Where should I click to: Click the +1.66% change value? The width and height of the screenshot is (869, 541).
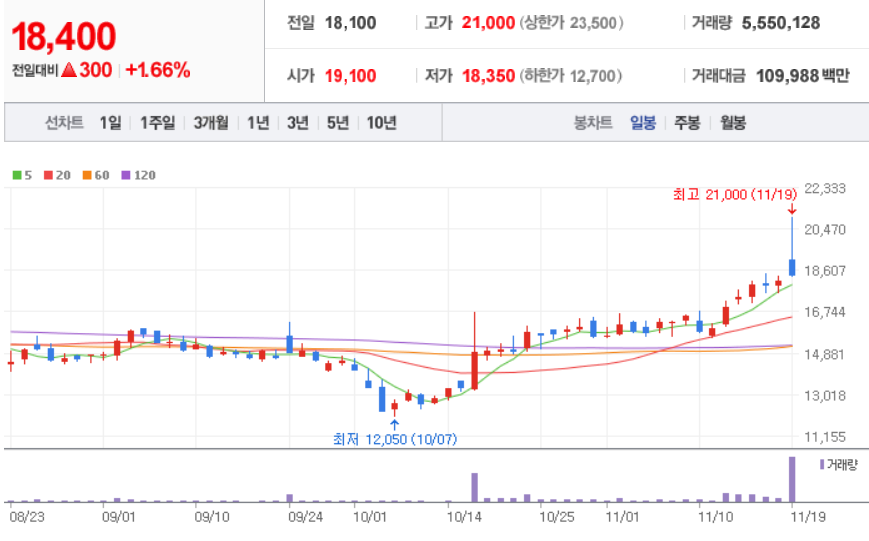[x=158, y=70]
